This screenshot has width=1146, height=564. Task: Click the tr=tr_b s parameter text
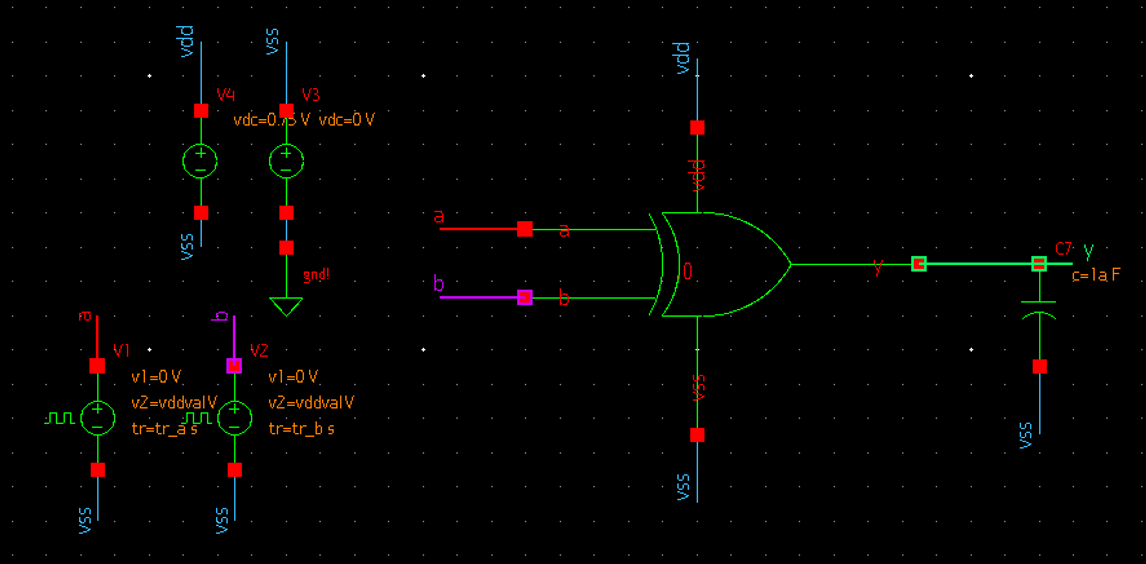[x=301, y=430]
